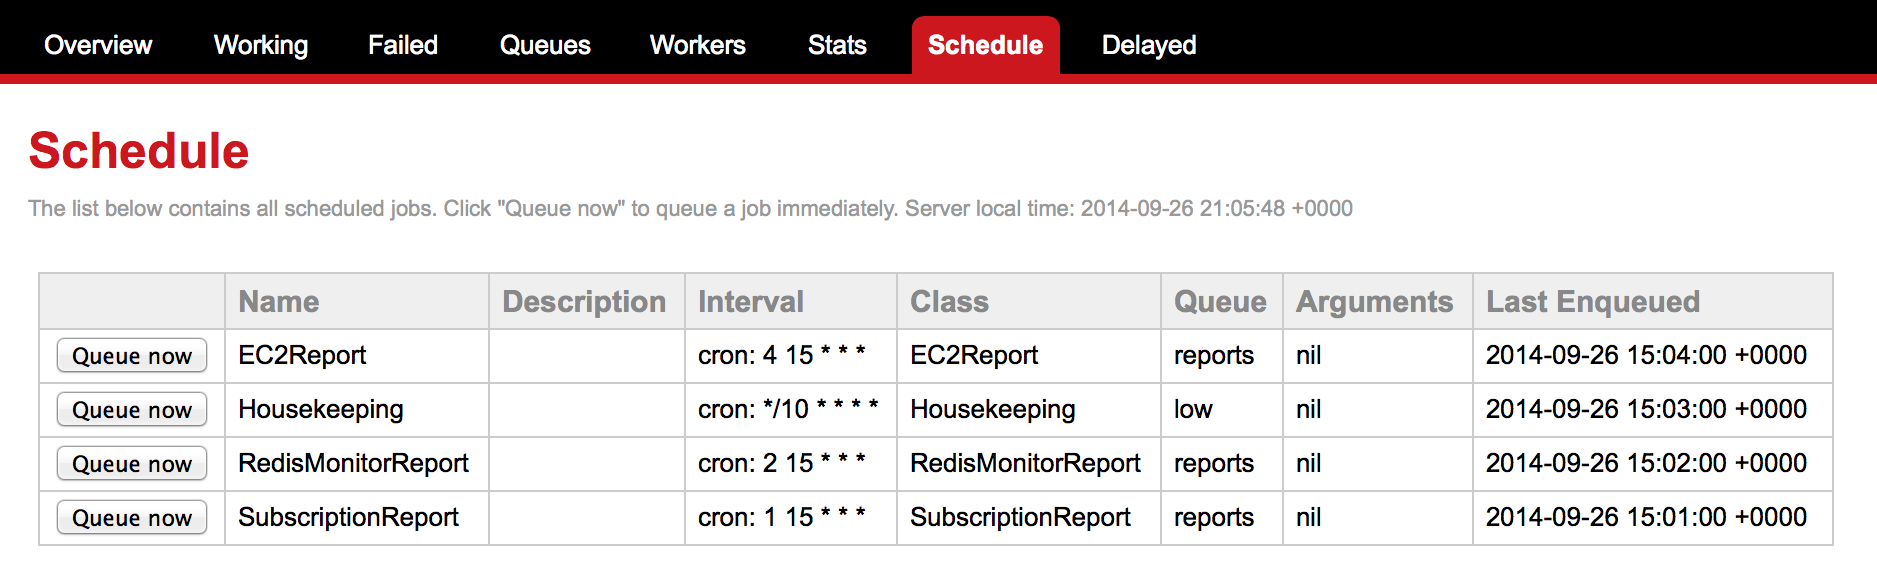Screen dimensions: 1877x583
Task: Select the active Schedule tab
Action: [x=986, y=45]
